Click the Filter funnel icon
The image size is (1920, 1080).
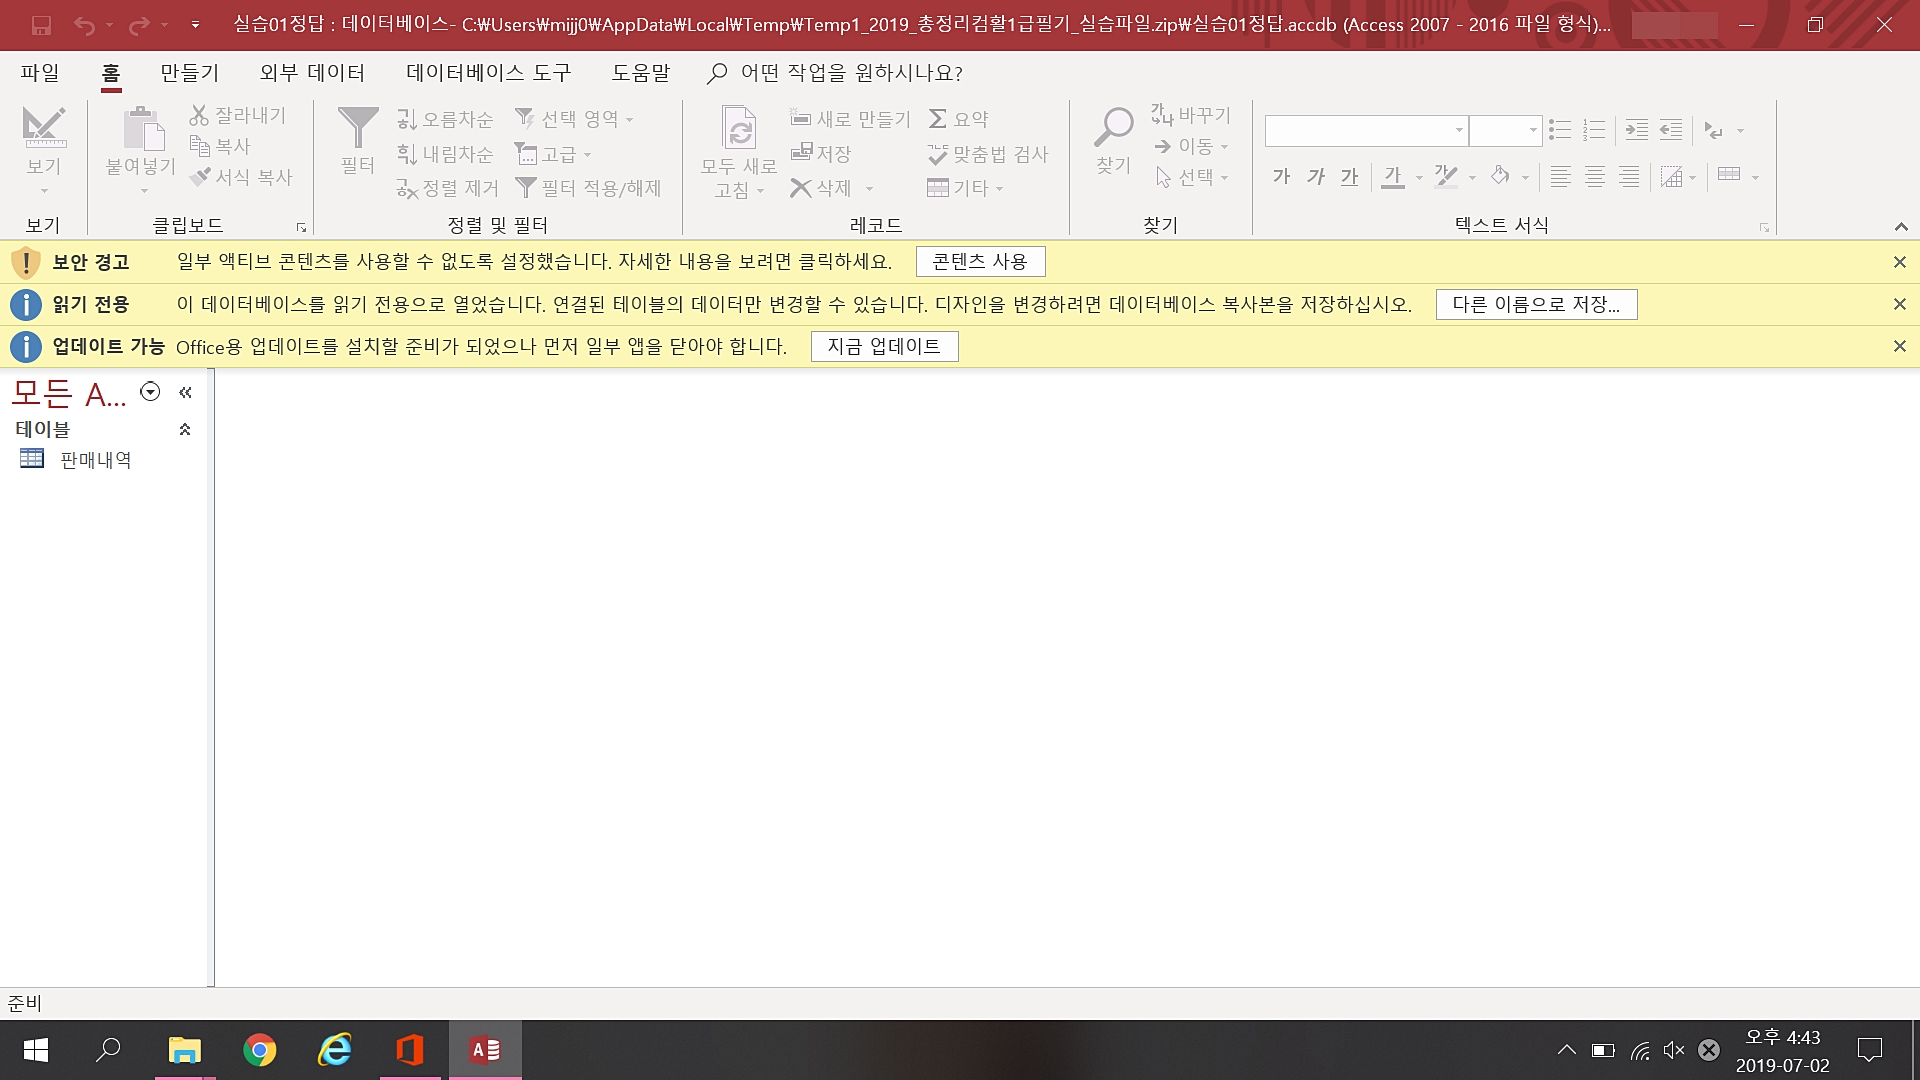[x=357, y=130]
